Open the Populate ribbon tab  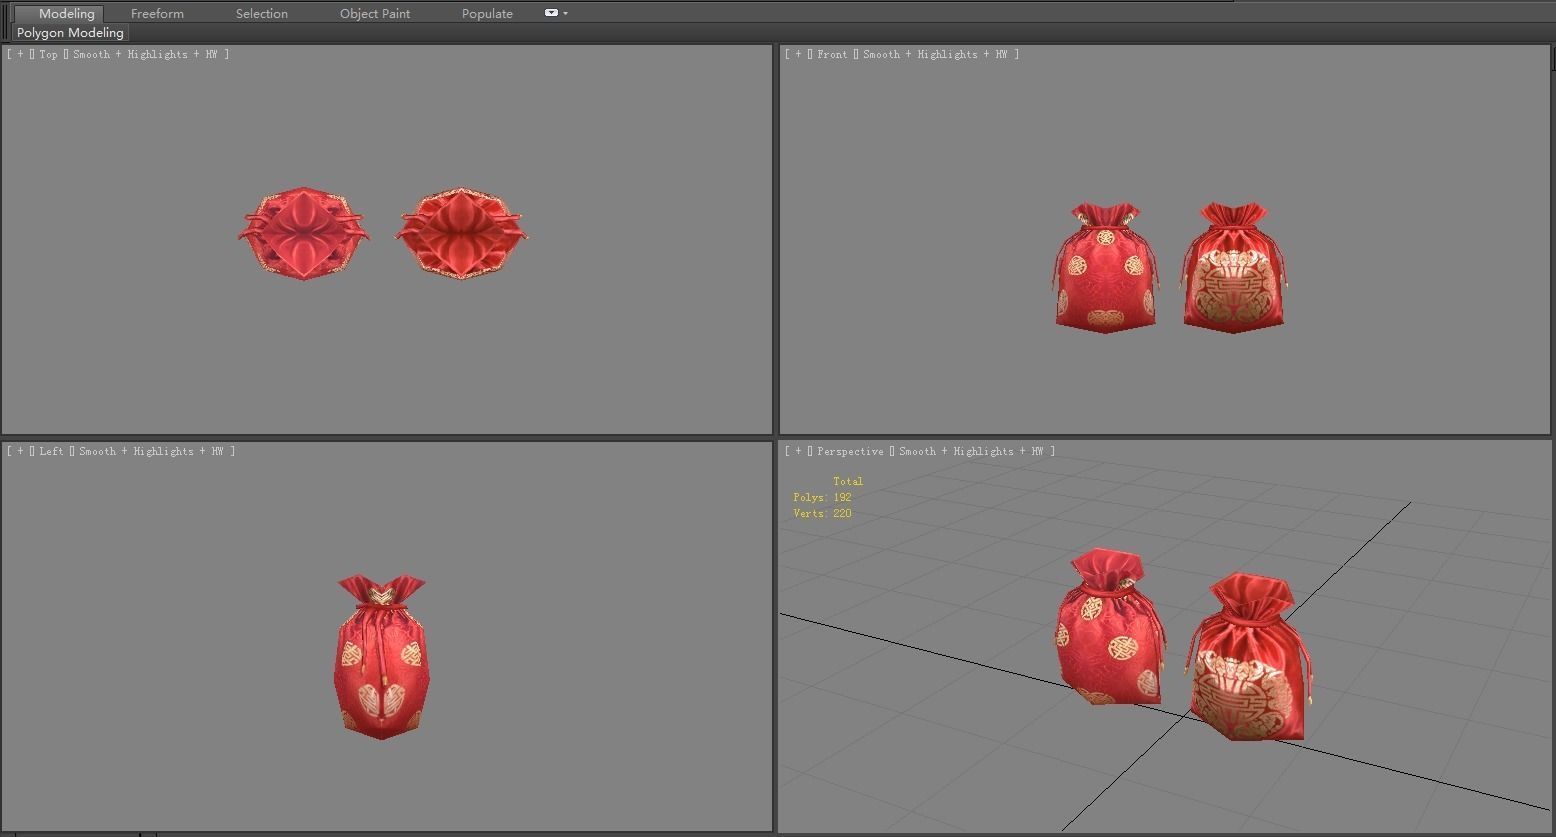click(x=487, y=13)
